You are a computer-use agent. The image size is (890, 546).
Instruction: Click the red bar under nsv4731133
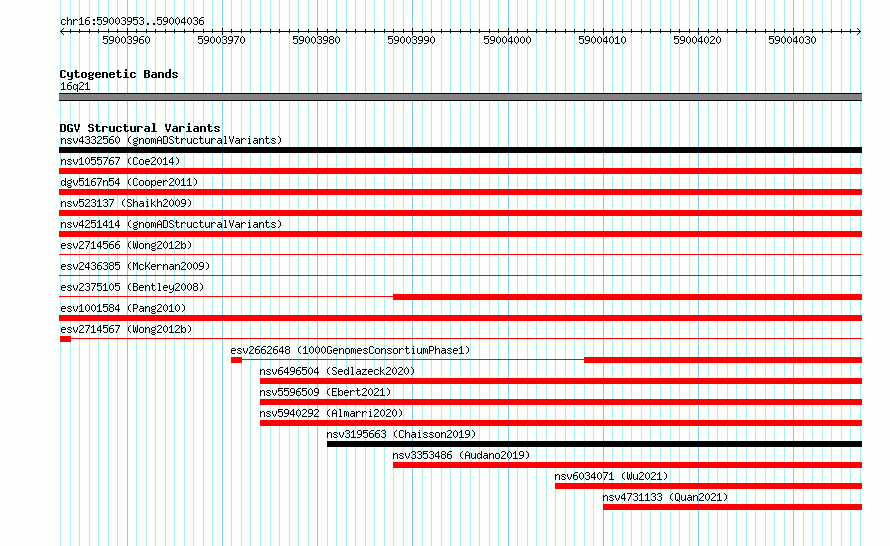732,507
